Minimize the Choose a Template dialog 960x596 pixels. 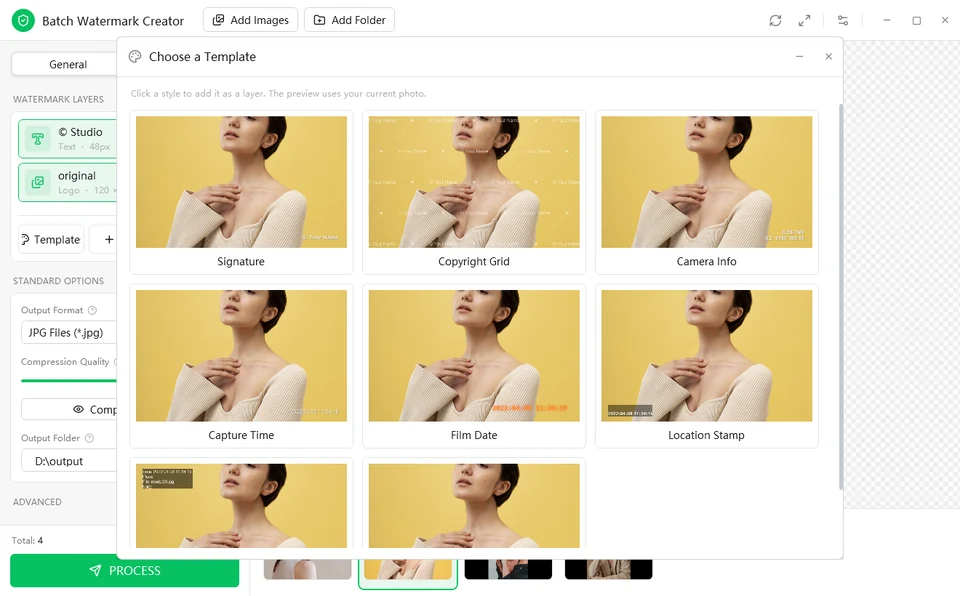(x=800, y=56)
